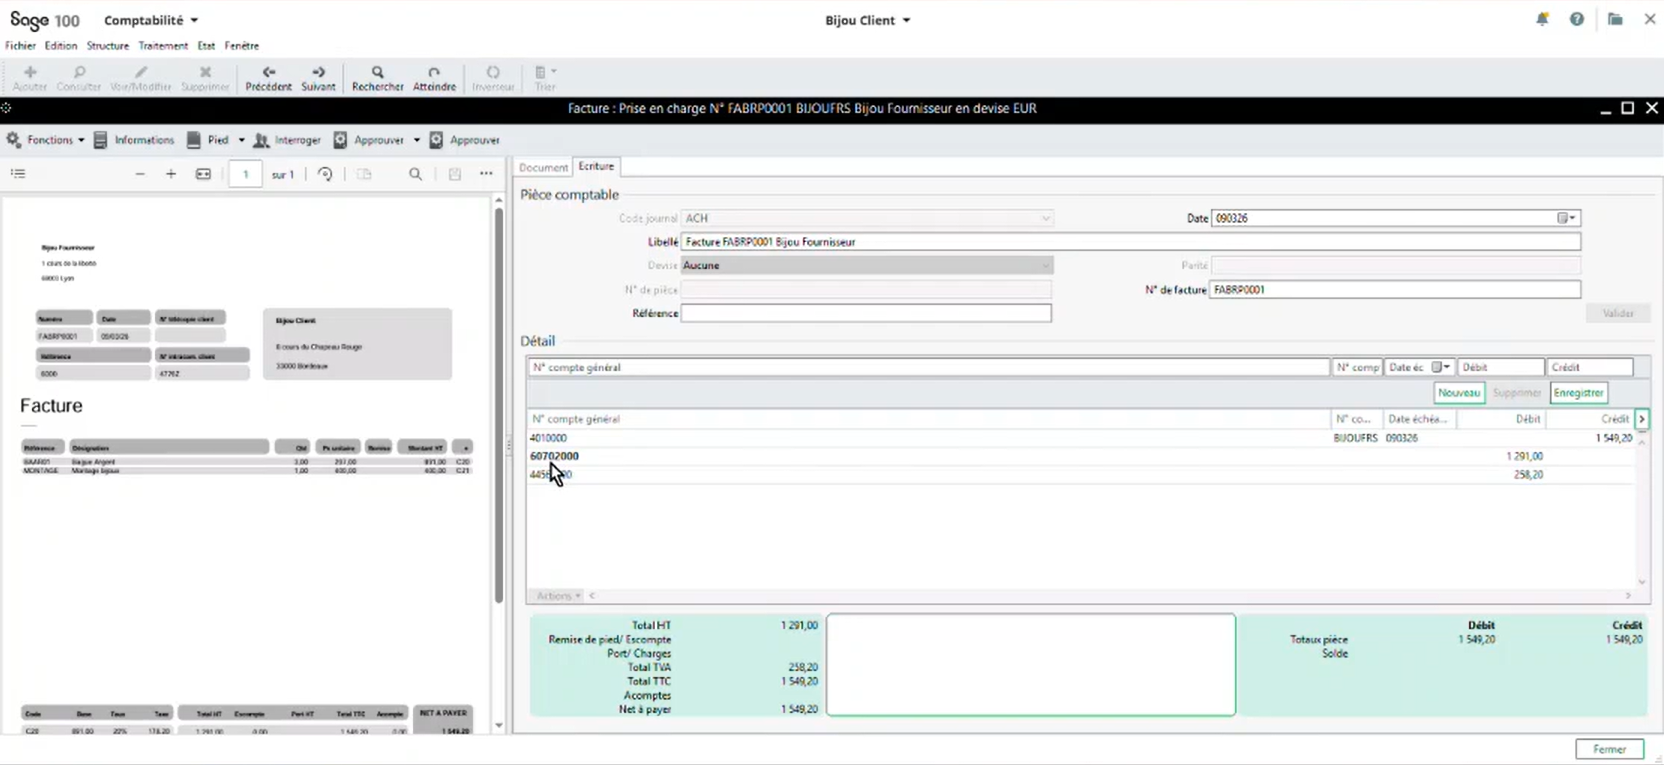1664x765 pixels.
Task: Click the Pied button
Action: (208, 140)
